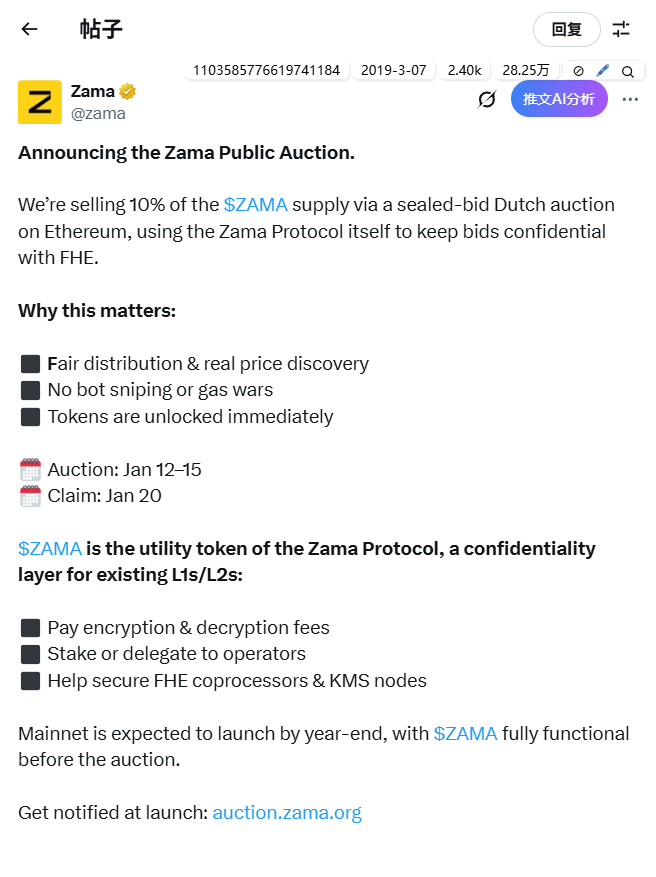Click the $ZAMA cashtag in first paragraph
The width and height of the screenshot is (656, 877).
pyautogui.click(x=255, y=205)
